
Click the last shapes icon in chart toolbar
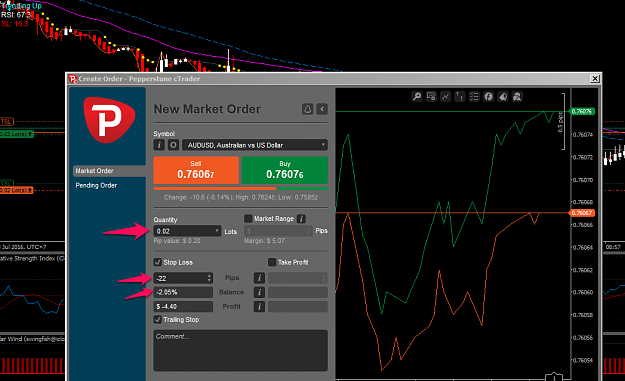[517, 96]
